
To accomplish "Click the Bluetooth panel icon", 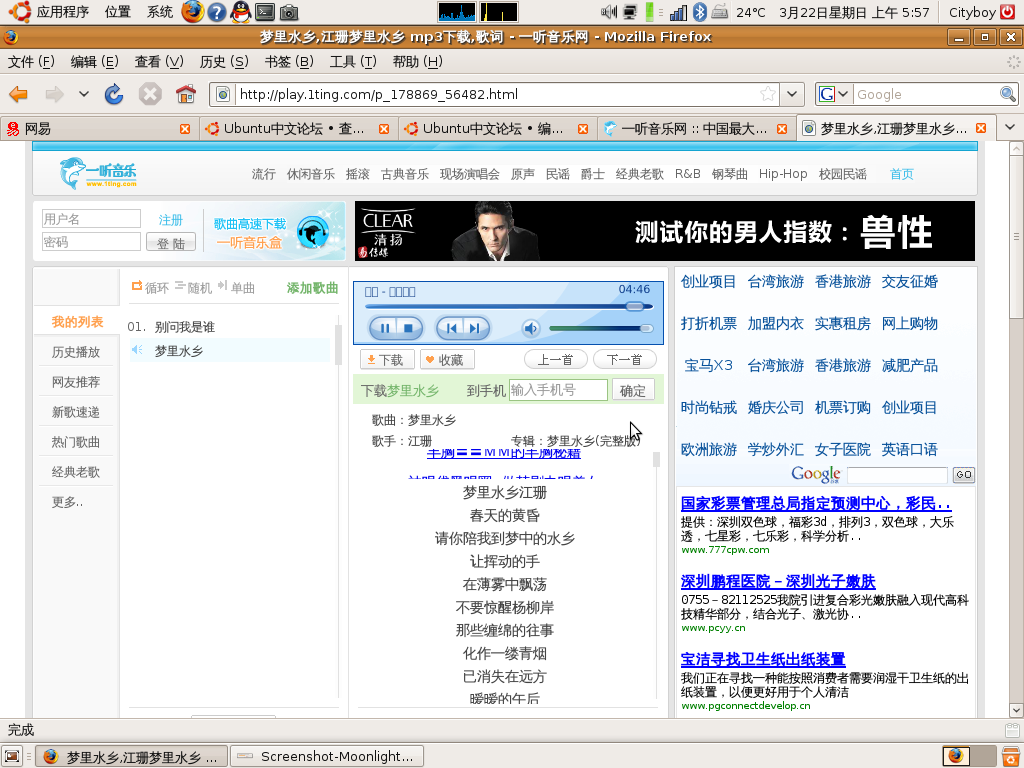I will 699,12.
